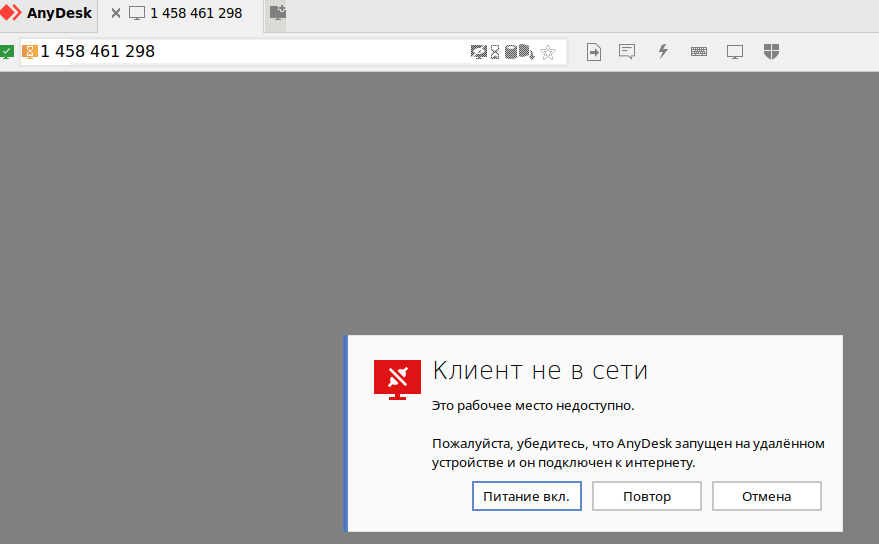Image resolution: width=879 pixels, height=544 pixels.
Task: Click the crossed-out monitor icon in address bar
Action: 478,52
